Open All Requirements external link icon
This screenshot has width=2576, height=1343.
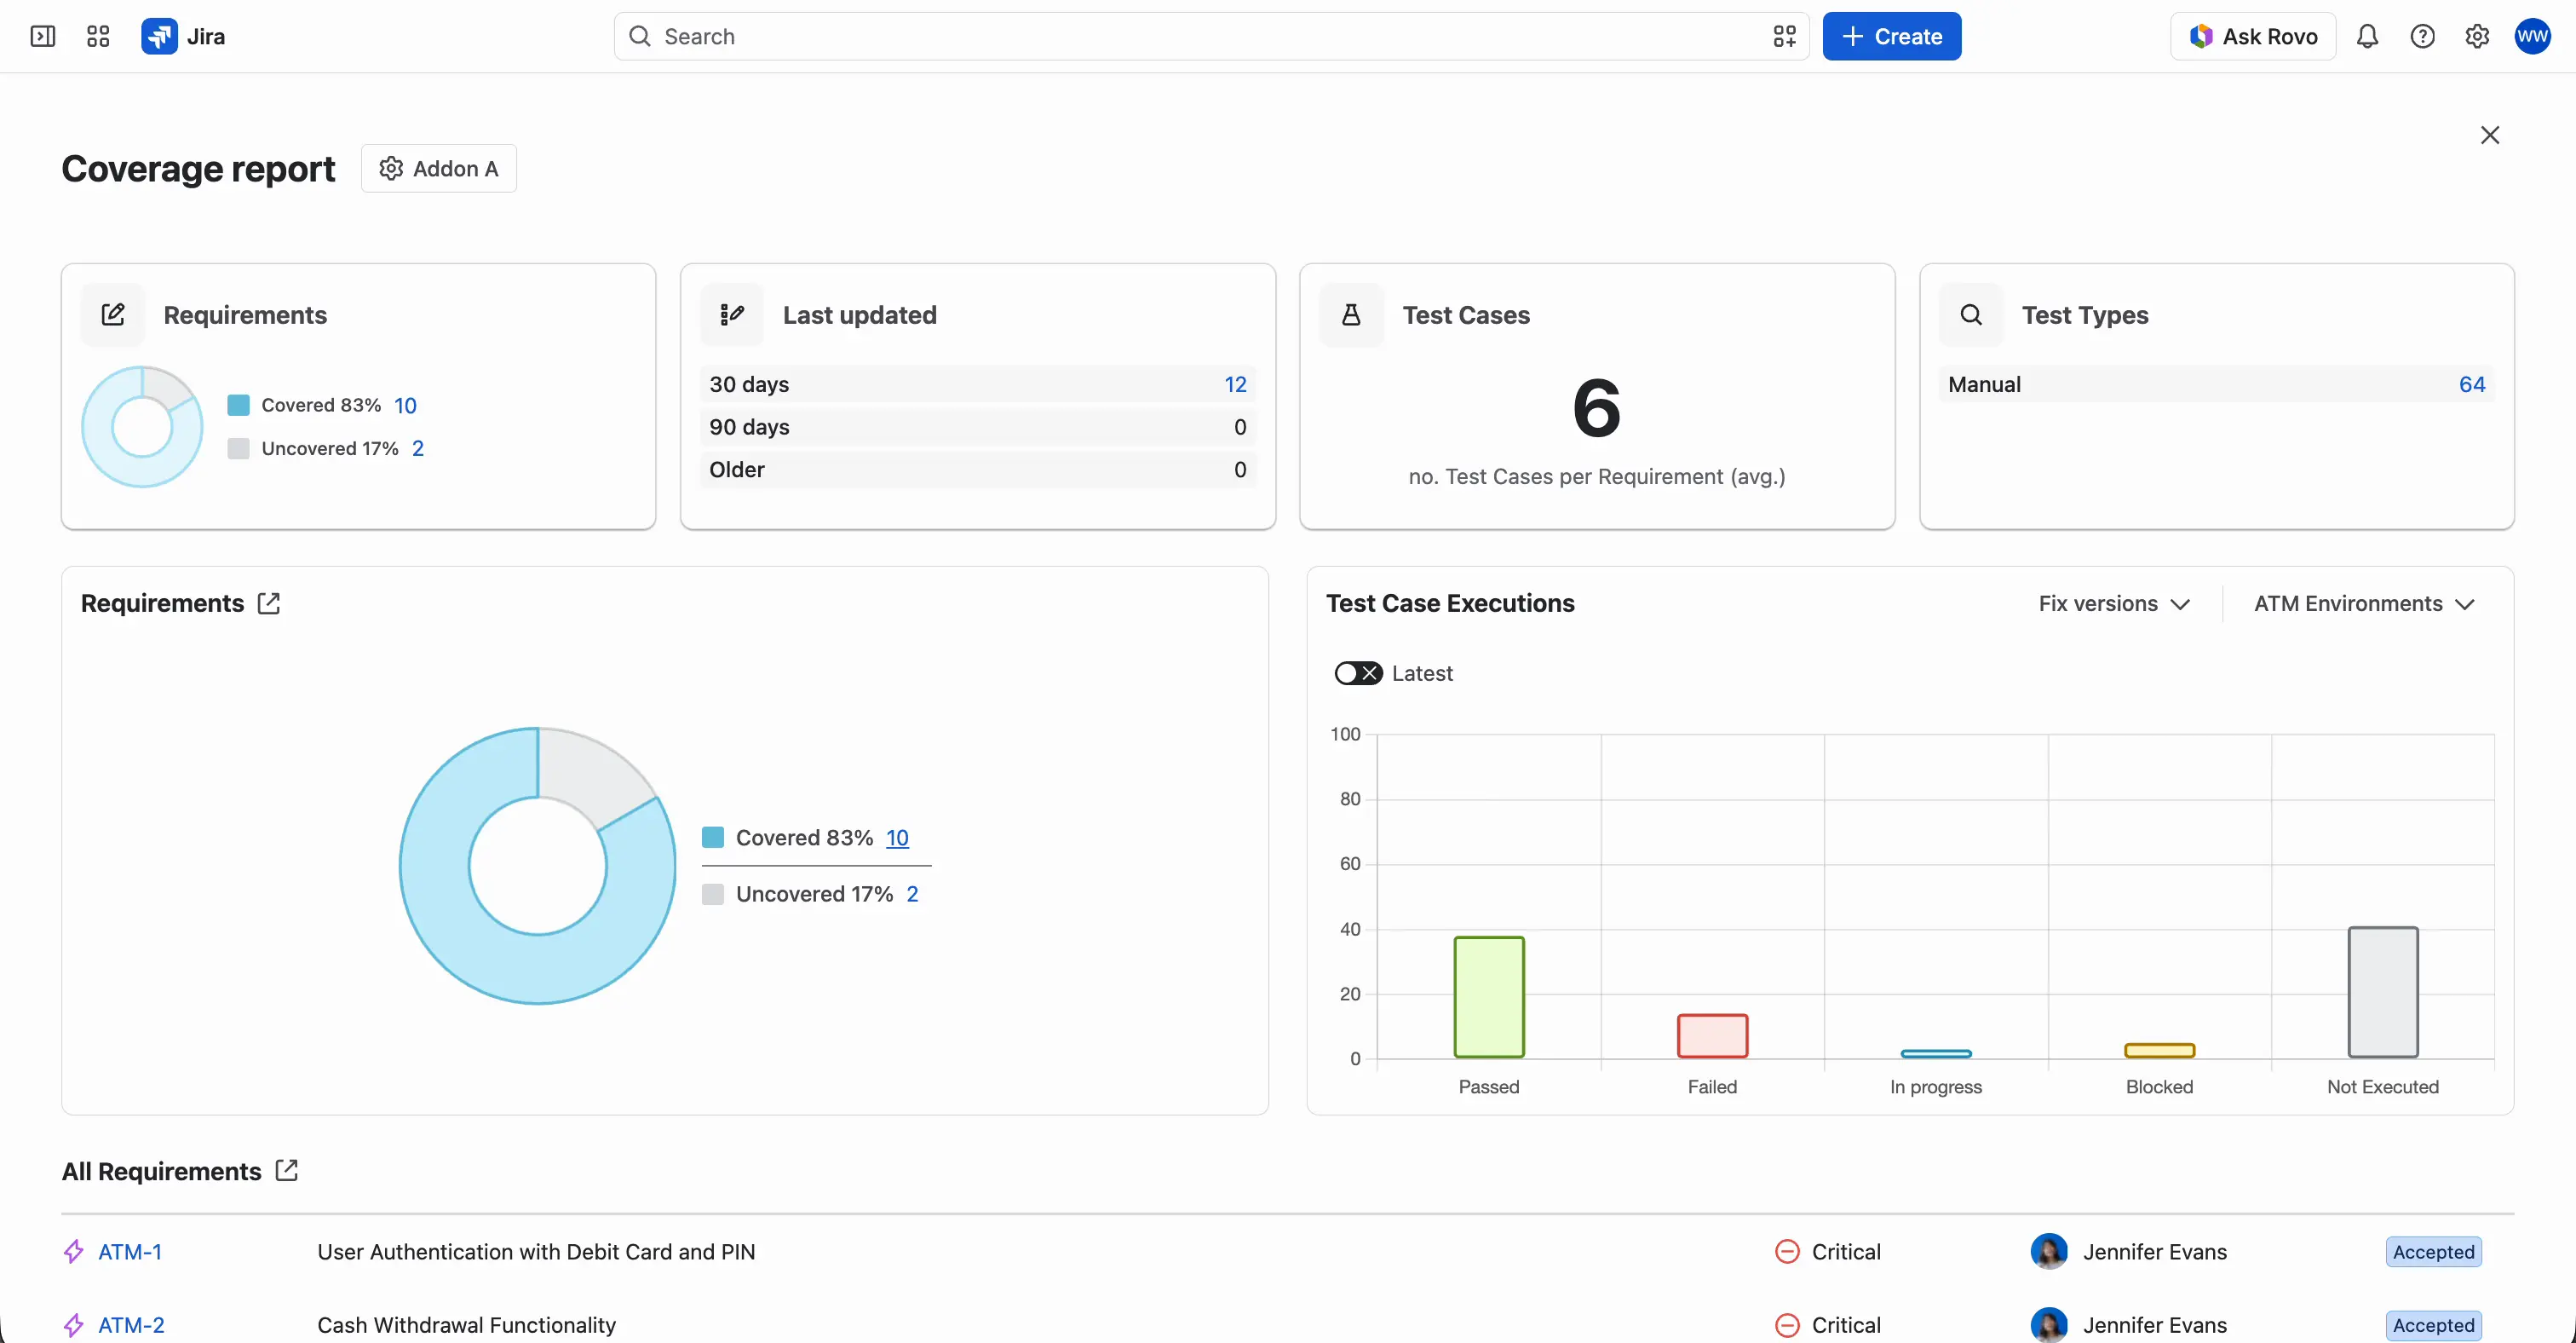[x=287, y=1170]
